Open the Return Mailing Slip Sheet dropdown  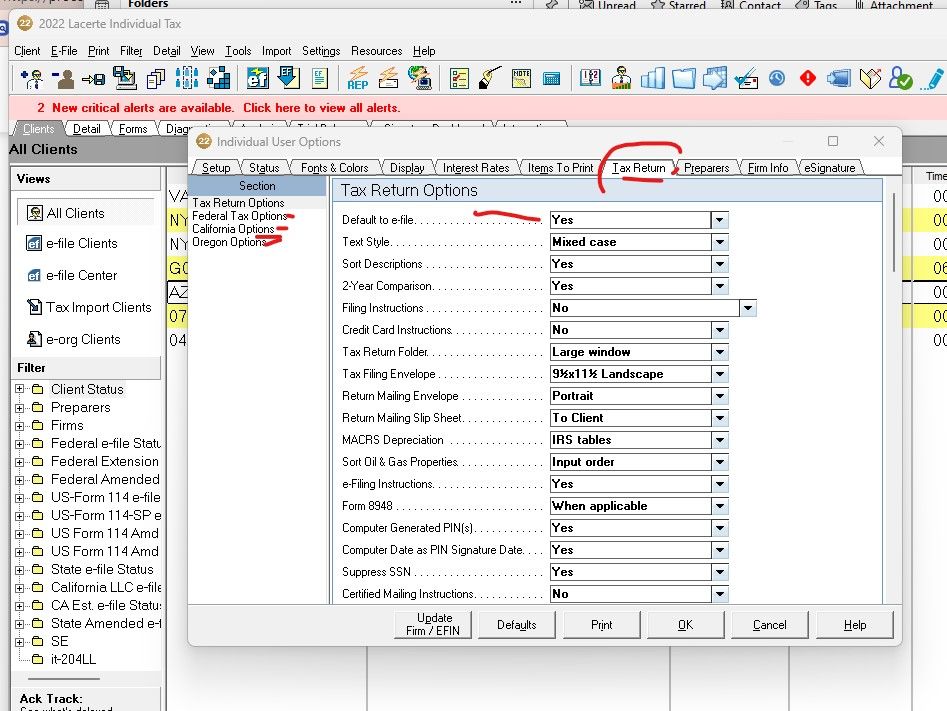719,418
